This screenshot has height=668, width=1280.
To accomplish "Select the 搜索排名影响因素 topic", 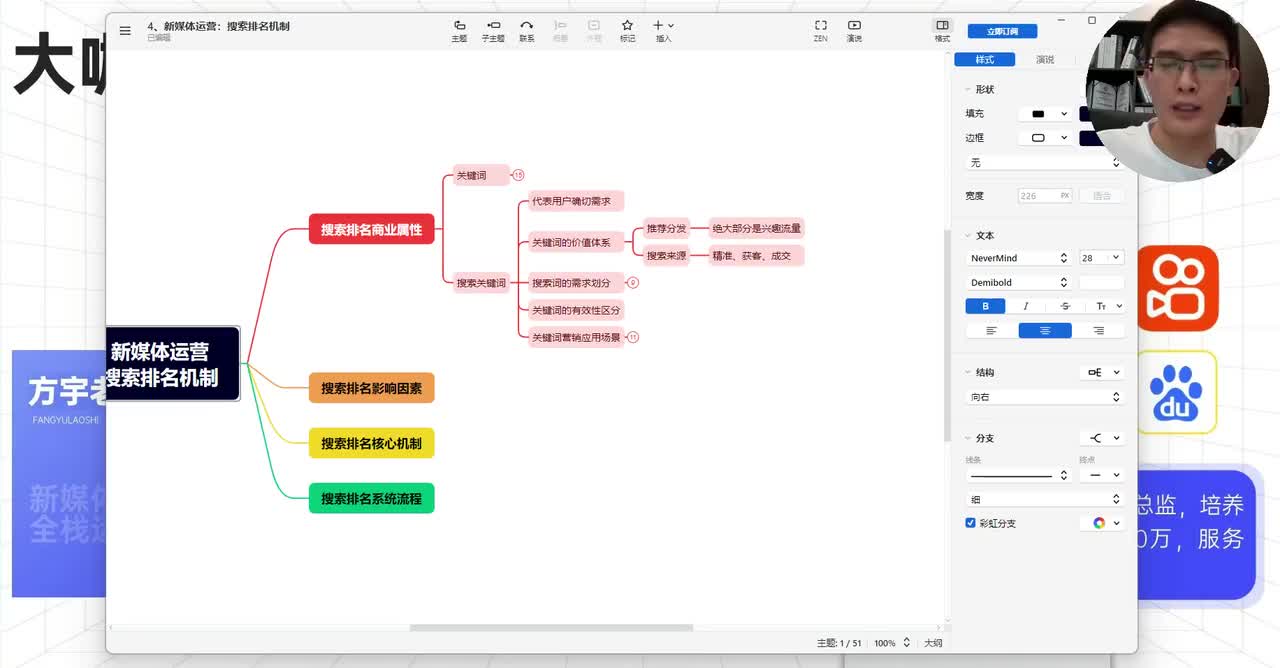I will click(371, 388).
